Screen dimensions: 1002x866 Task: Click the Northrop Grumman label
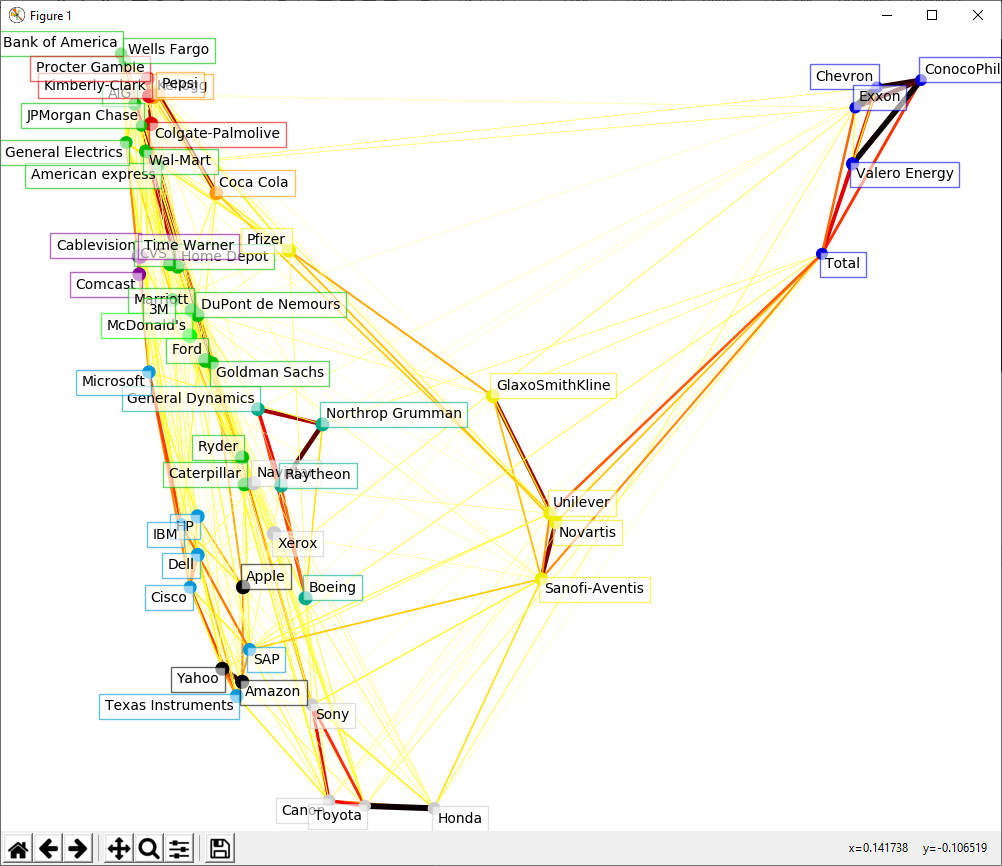(x=394, y=414)
